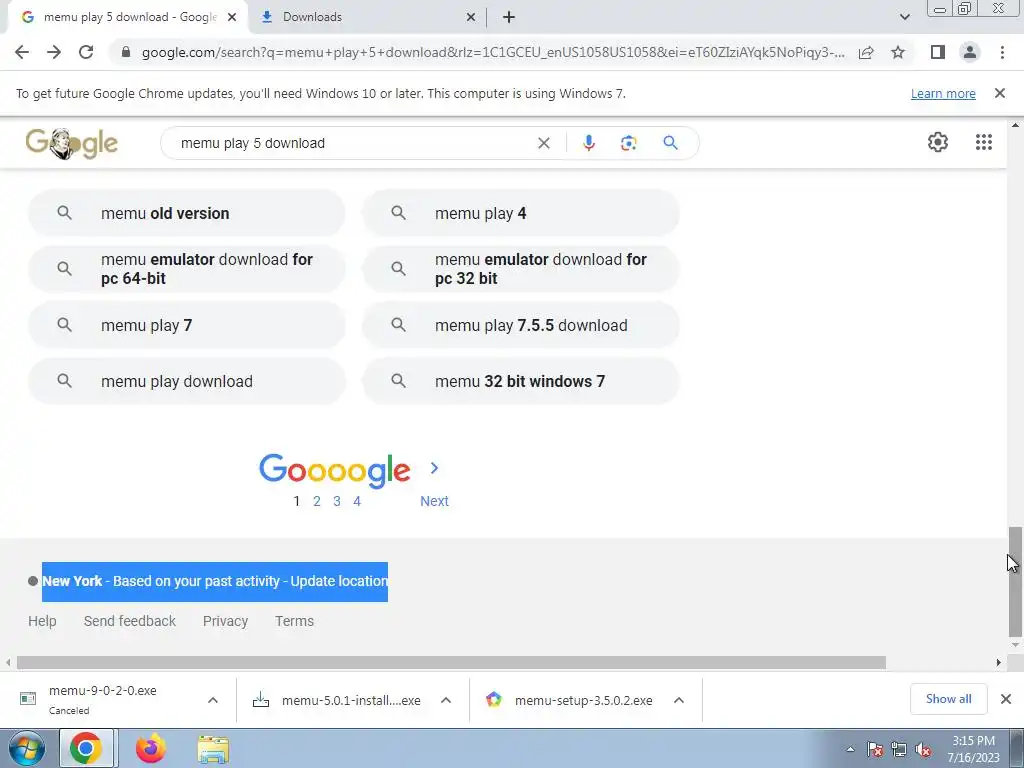Go to results page 2

click(x=317, y=501)
